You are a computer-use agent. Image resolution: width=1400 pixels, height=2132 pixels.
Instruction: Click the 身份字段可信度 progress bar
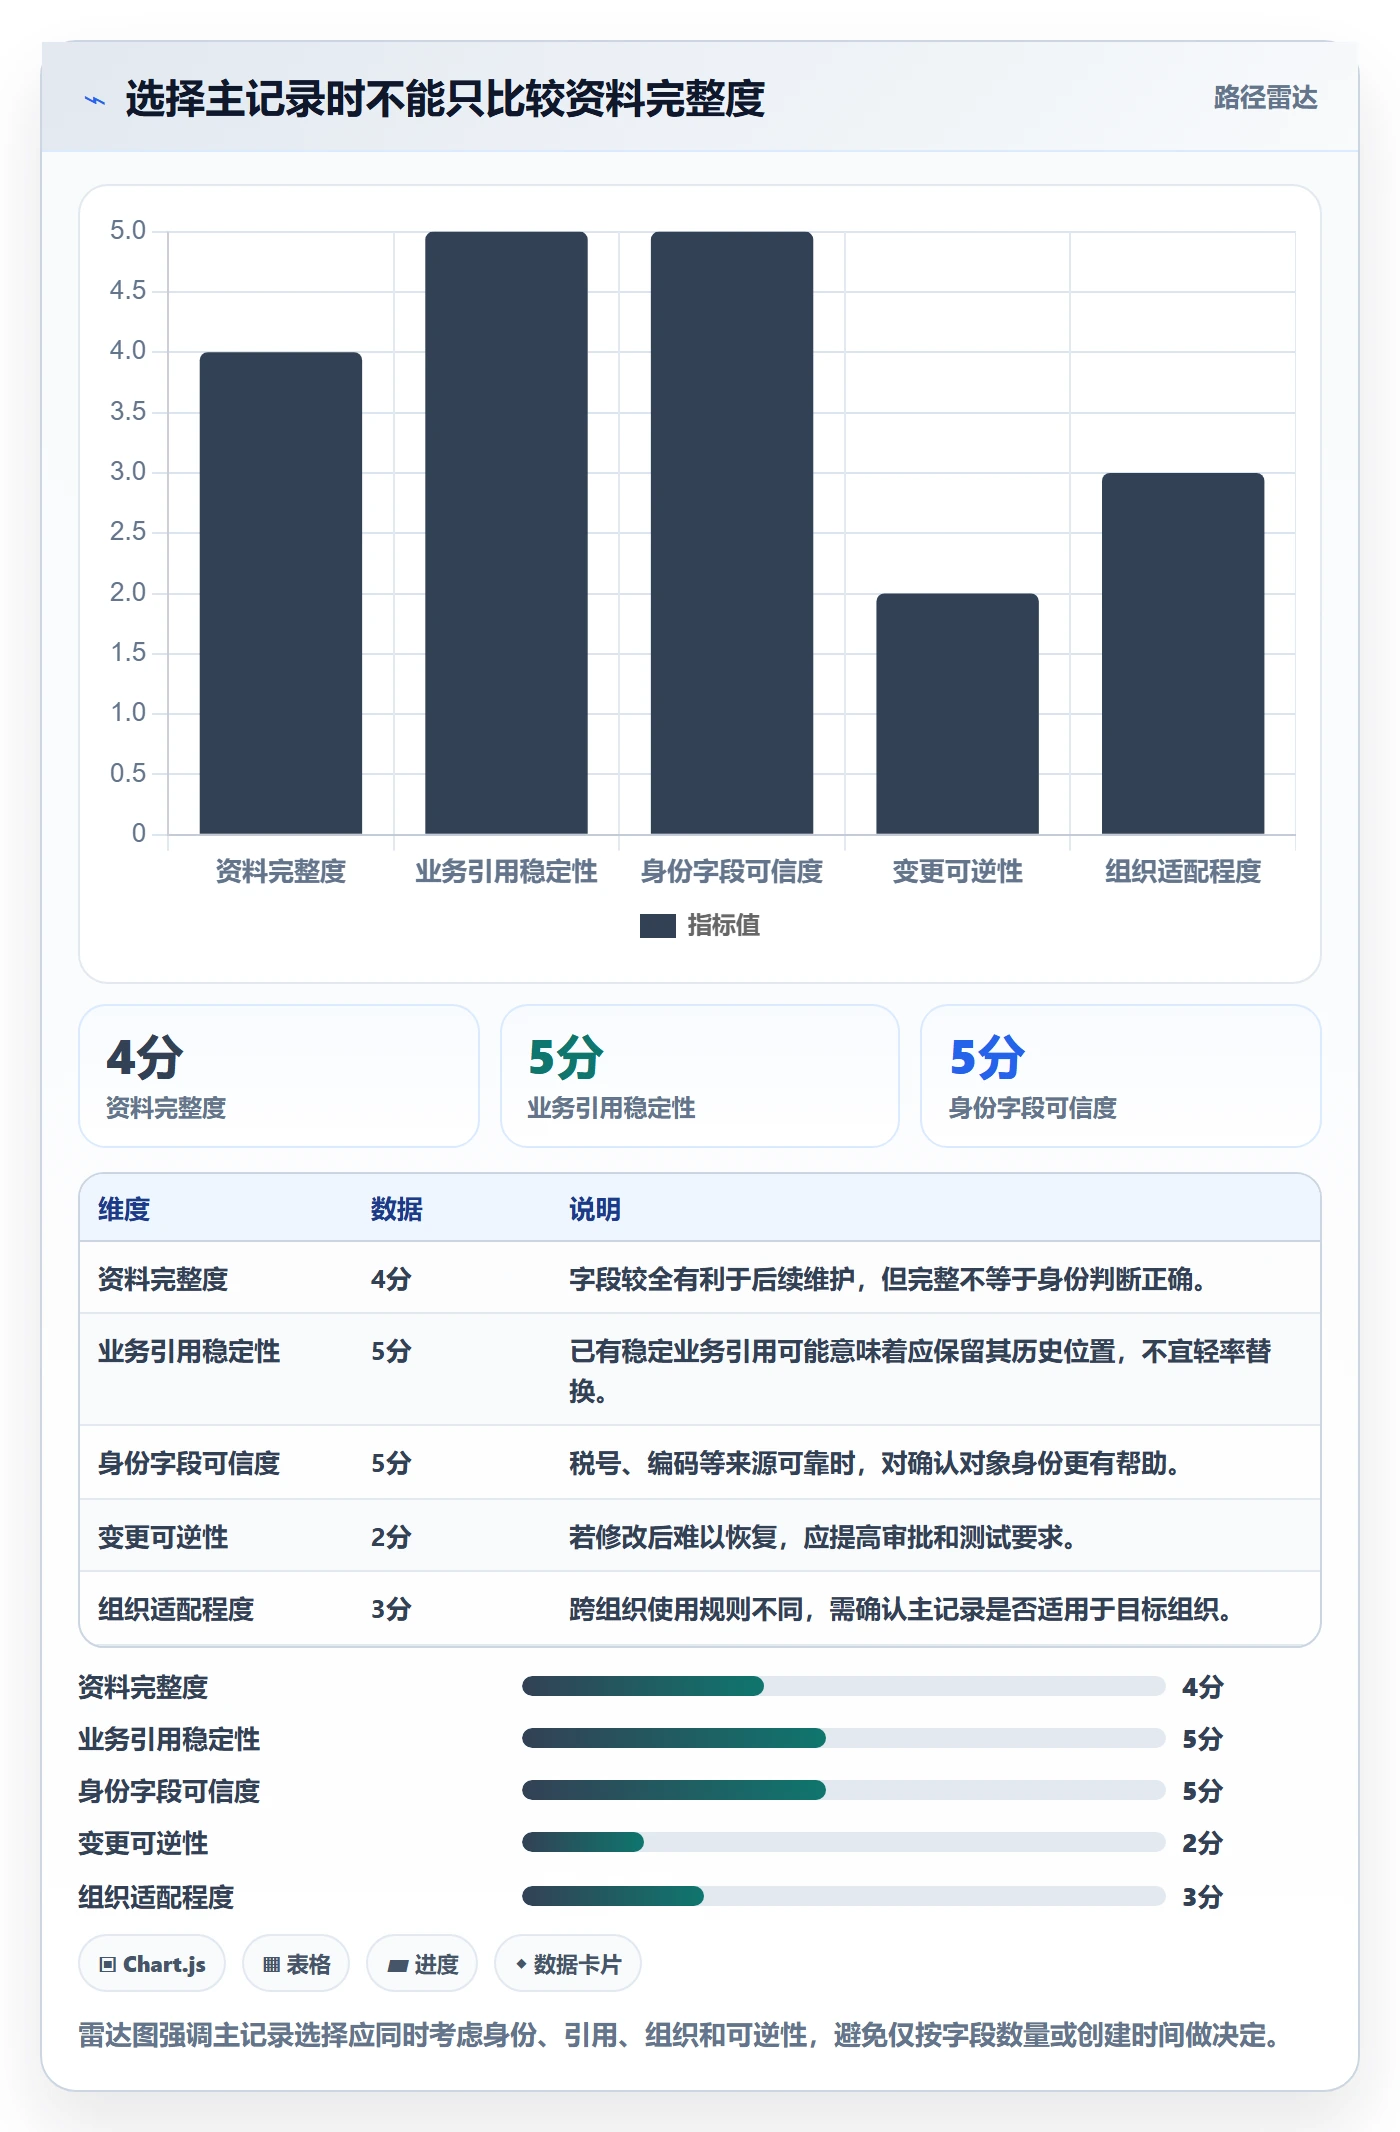pos(843,1790)
